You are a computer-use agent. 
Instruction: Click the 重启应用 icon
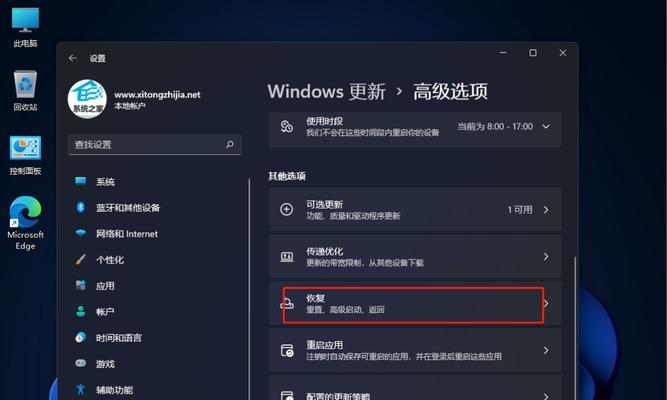[287, 351]
